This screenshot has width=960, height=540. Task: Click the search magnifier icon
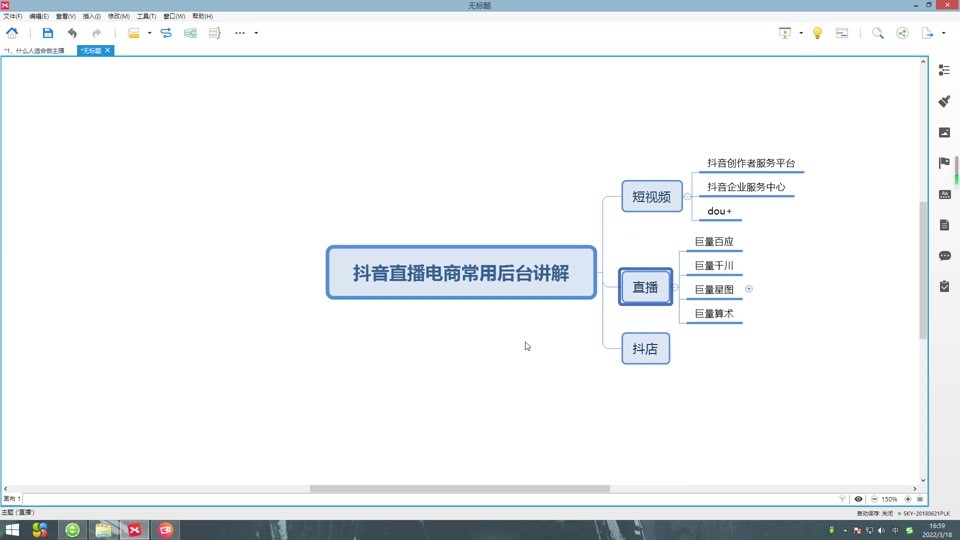coord(878,33)
